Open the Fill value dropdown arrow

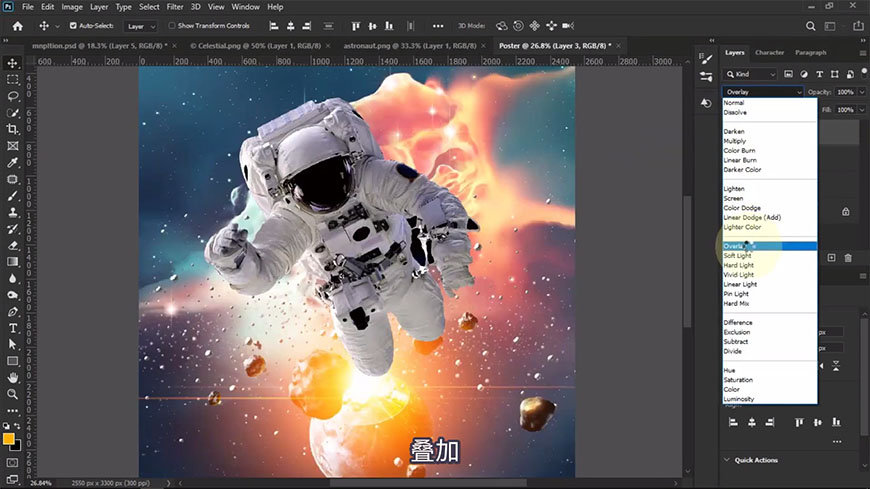point(862,110)
